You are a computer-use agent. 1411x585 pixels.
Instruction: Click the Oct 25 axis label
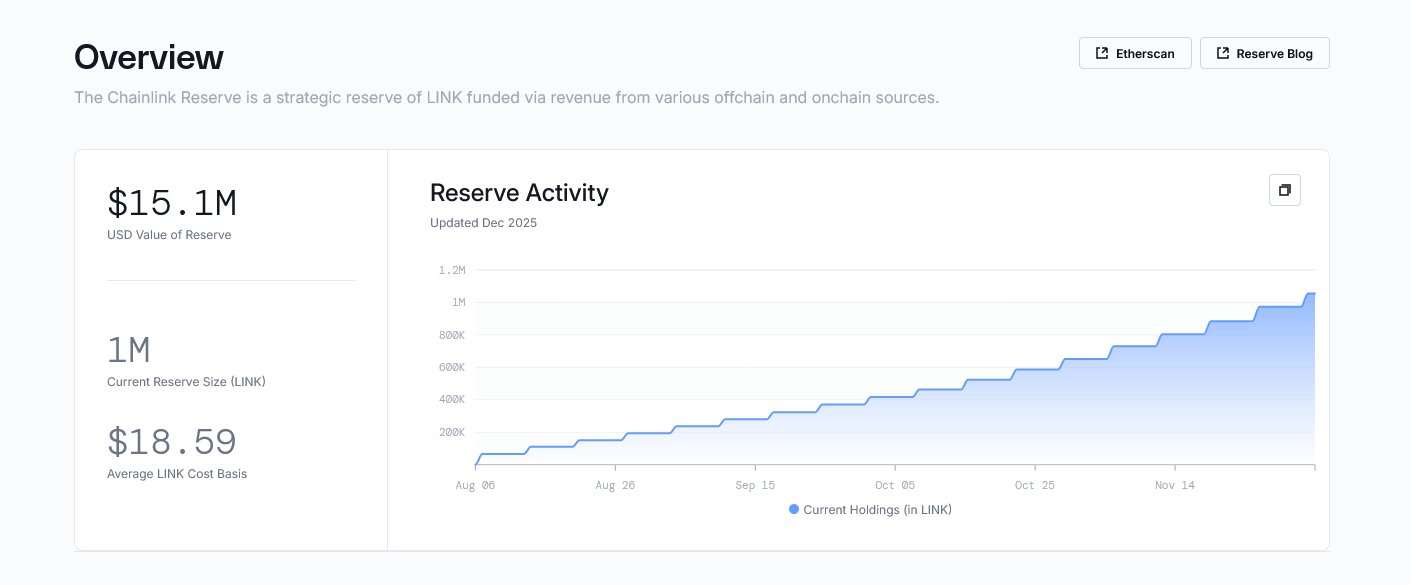point(1035,485)
